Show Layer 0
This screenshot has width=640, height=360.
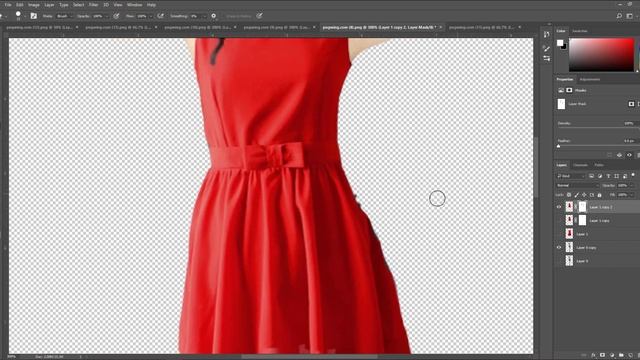tap(559, 261)
